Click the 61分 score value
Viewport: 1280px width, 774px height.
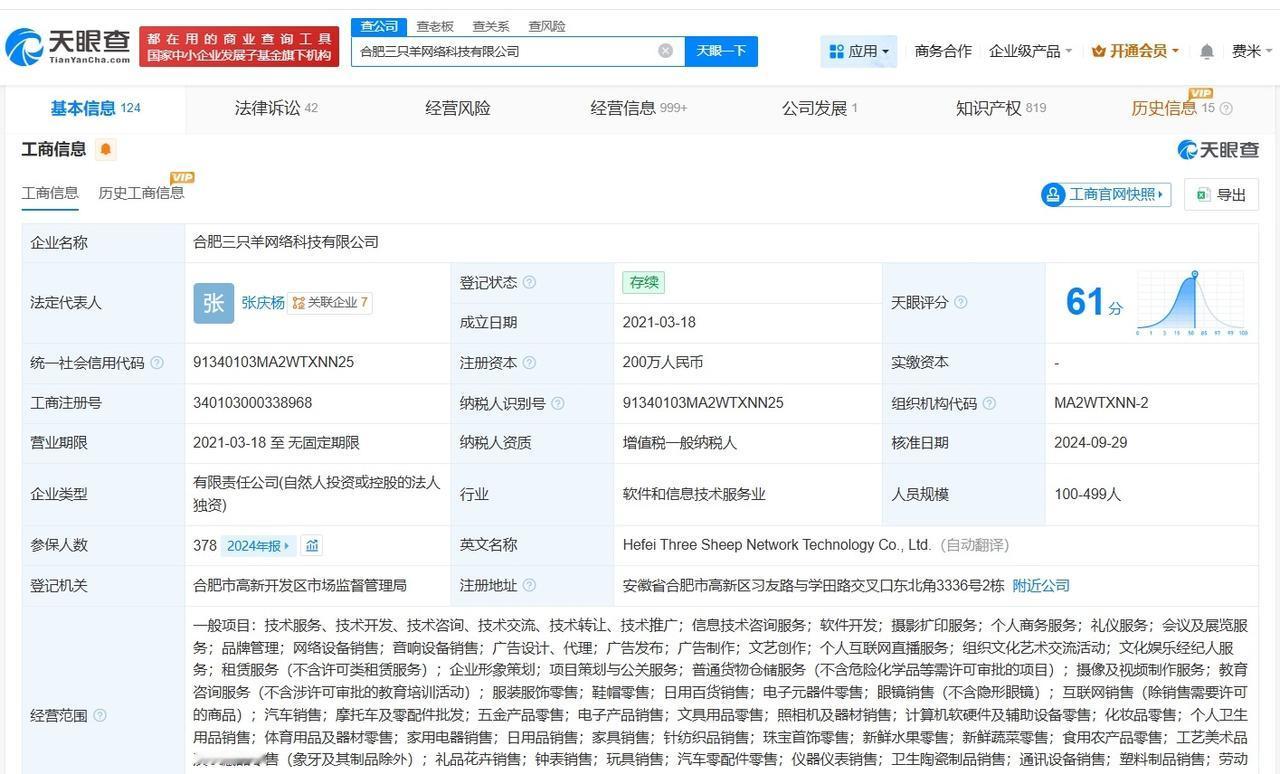tap(1094, 302)
